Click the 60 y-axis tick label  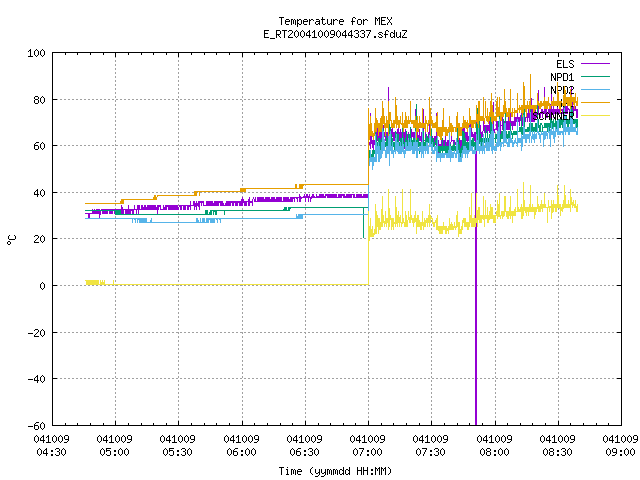(x=40, y=146)
